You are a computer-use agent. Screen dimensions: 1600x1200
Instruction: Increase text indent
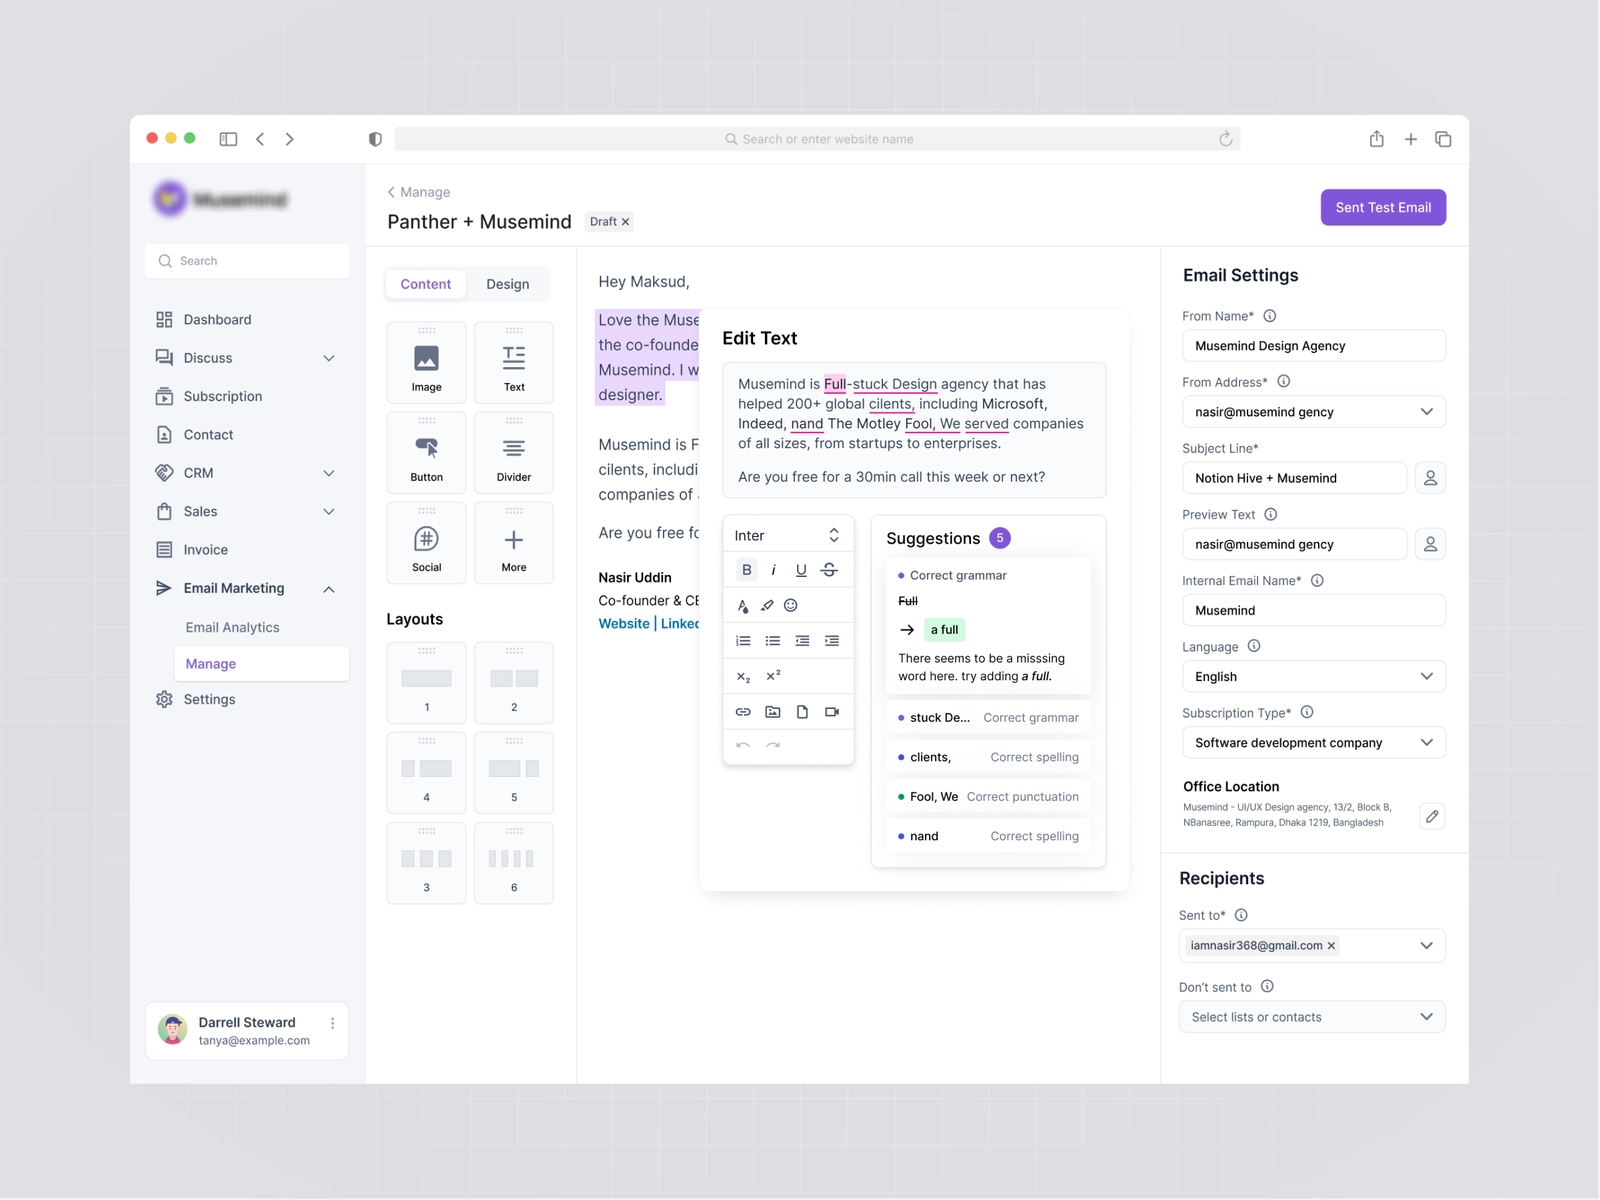tap(832, 641)
